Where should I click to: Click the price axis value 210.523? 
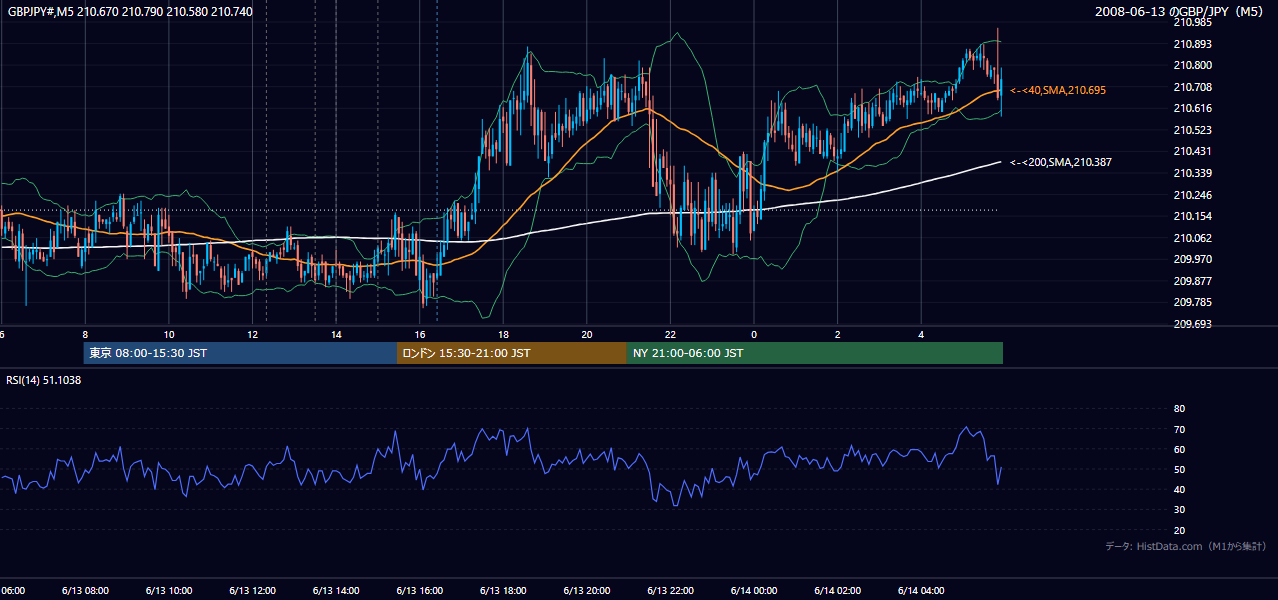[1192, 130]
